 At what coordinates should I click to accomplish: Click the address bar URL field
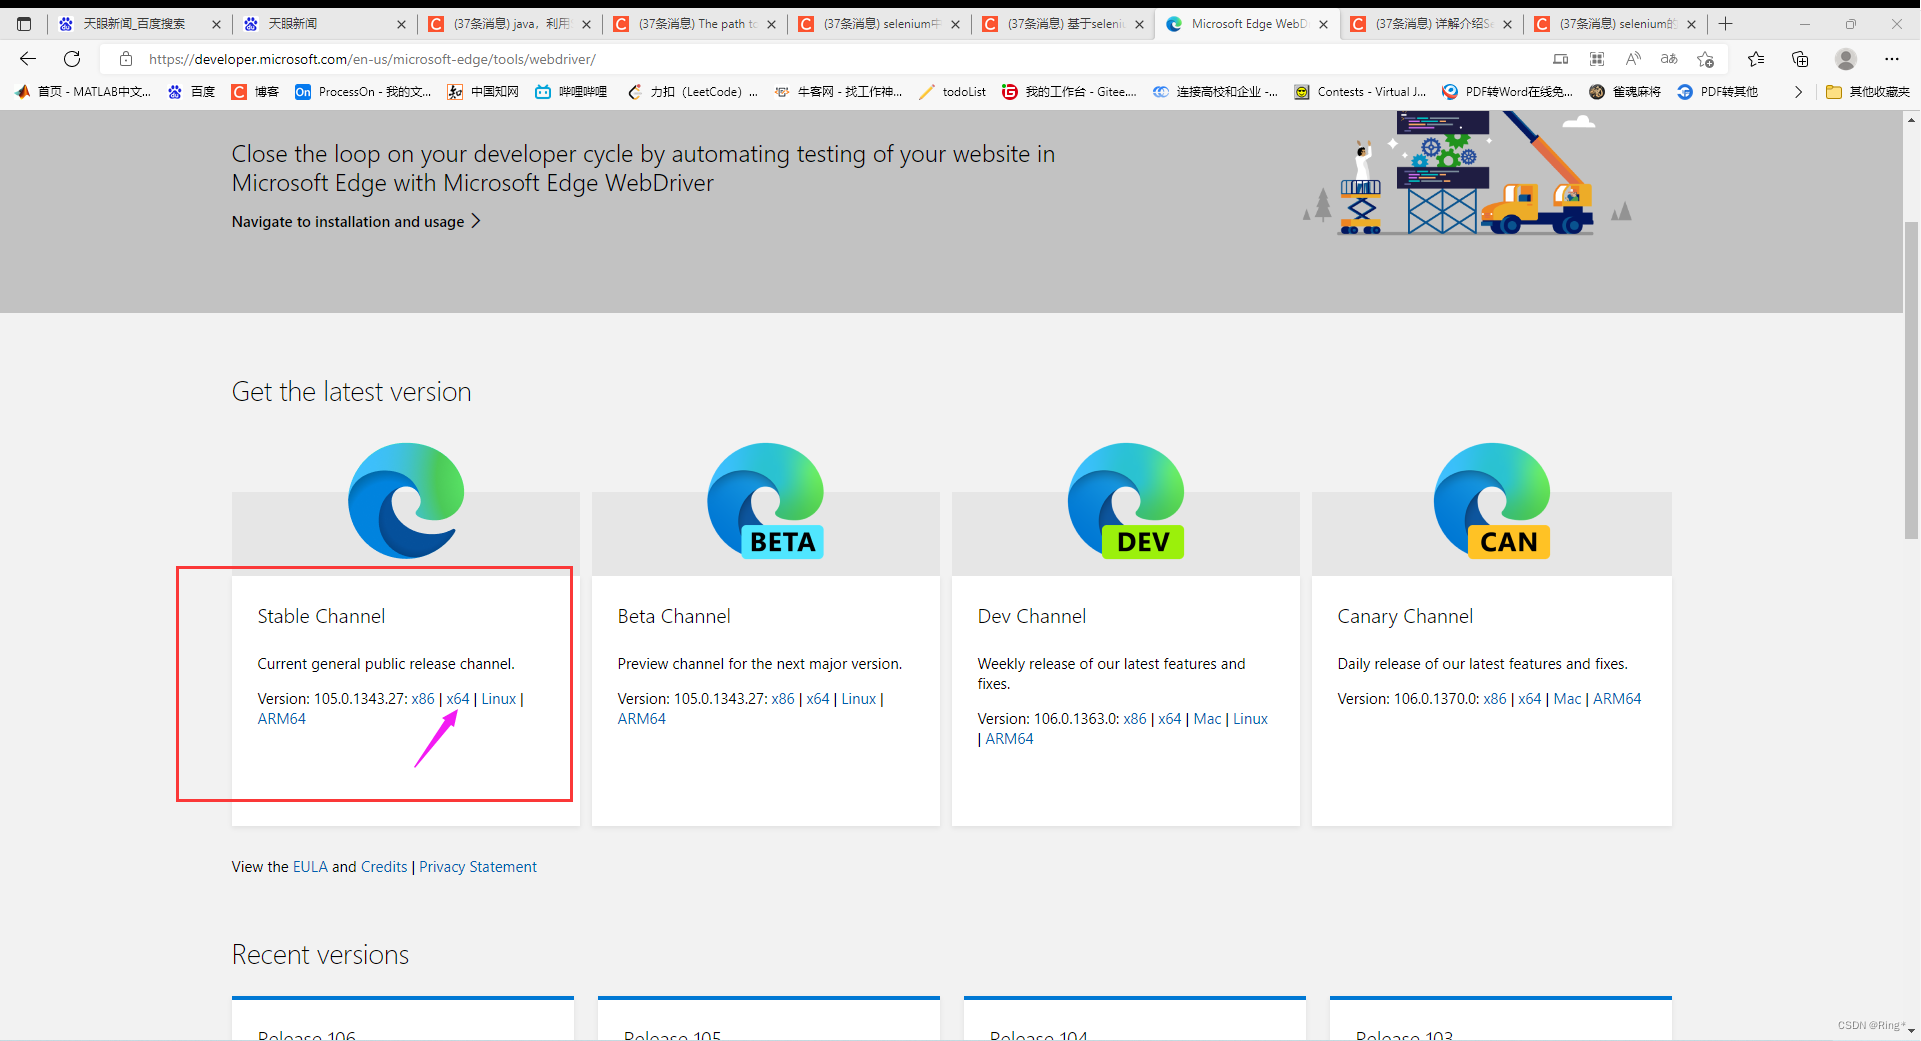(840, 59)
